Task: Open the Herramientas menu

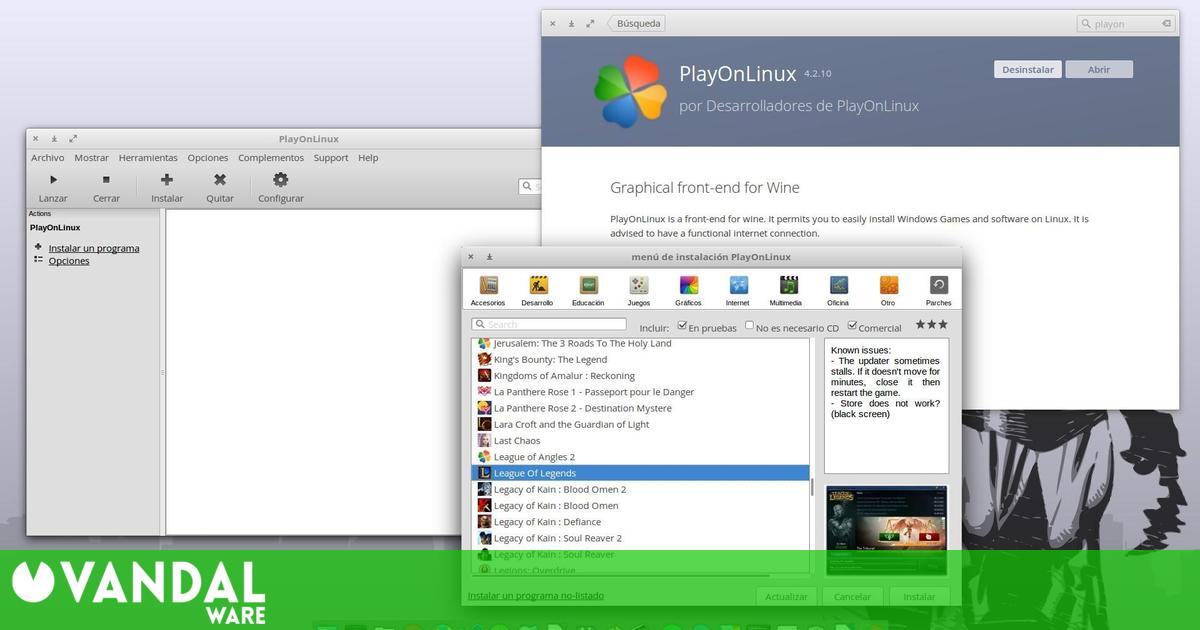Action: tap(148, 157)
